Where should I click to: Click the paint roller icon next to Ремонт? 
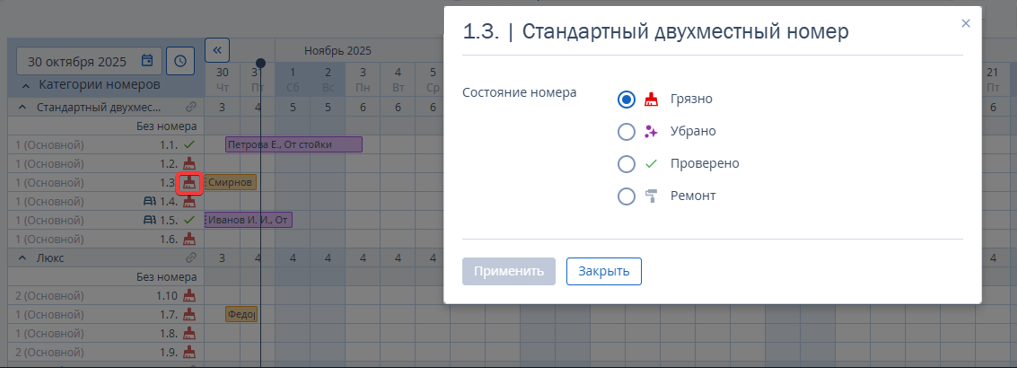(x=651, y=196)
